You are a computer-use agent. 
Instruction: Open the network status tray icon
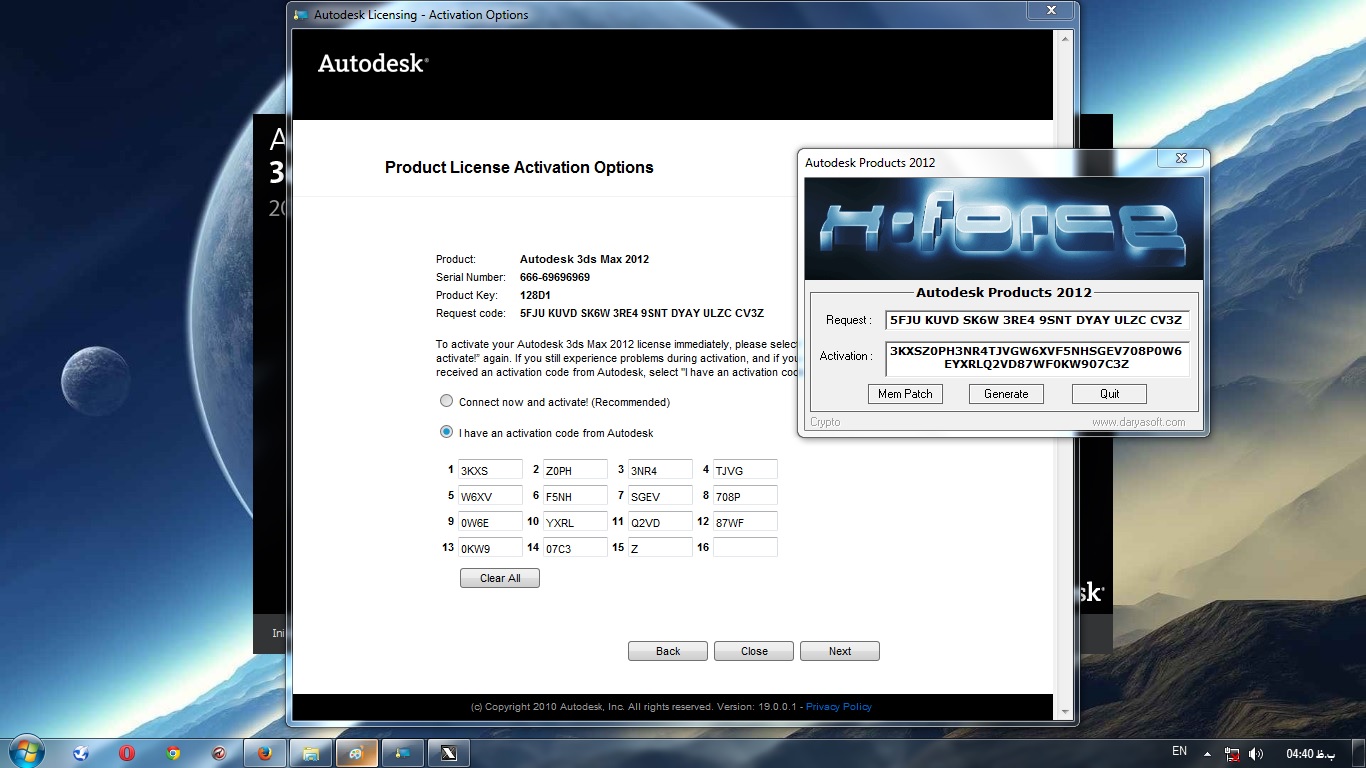(x=1233, y=753)
